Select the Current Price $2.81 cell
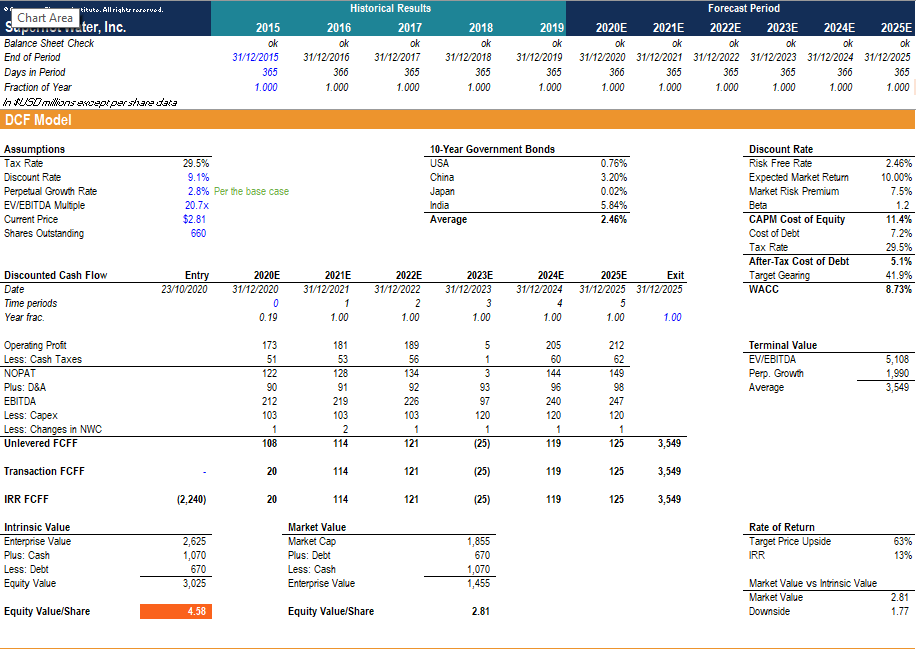 [195, 220]
